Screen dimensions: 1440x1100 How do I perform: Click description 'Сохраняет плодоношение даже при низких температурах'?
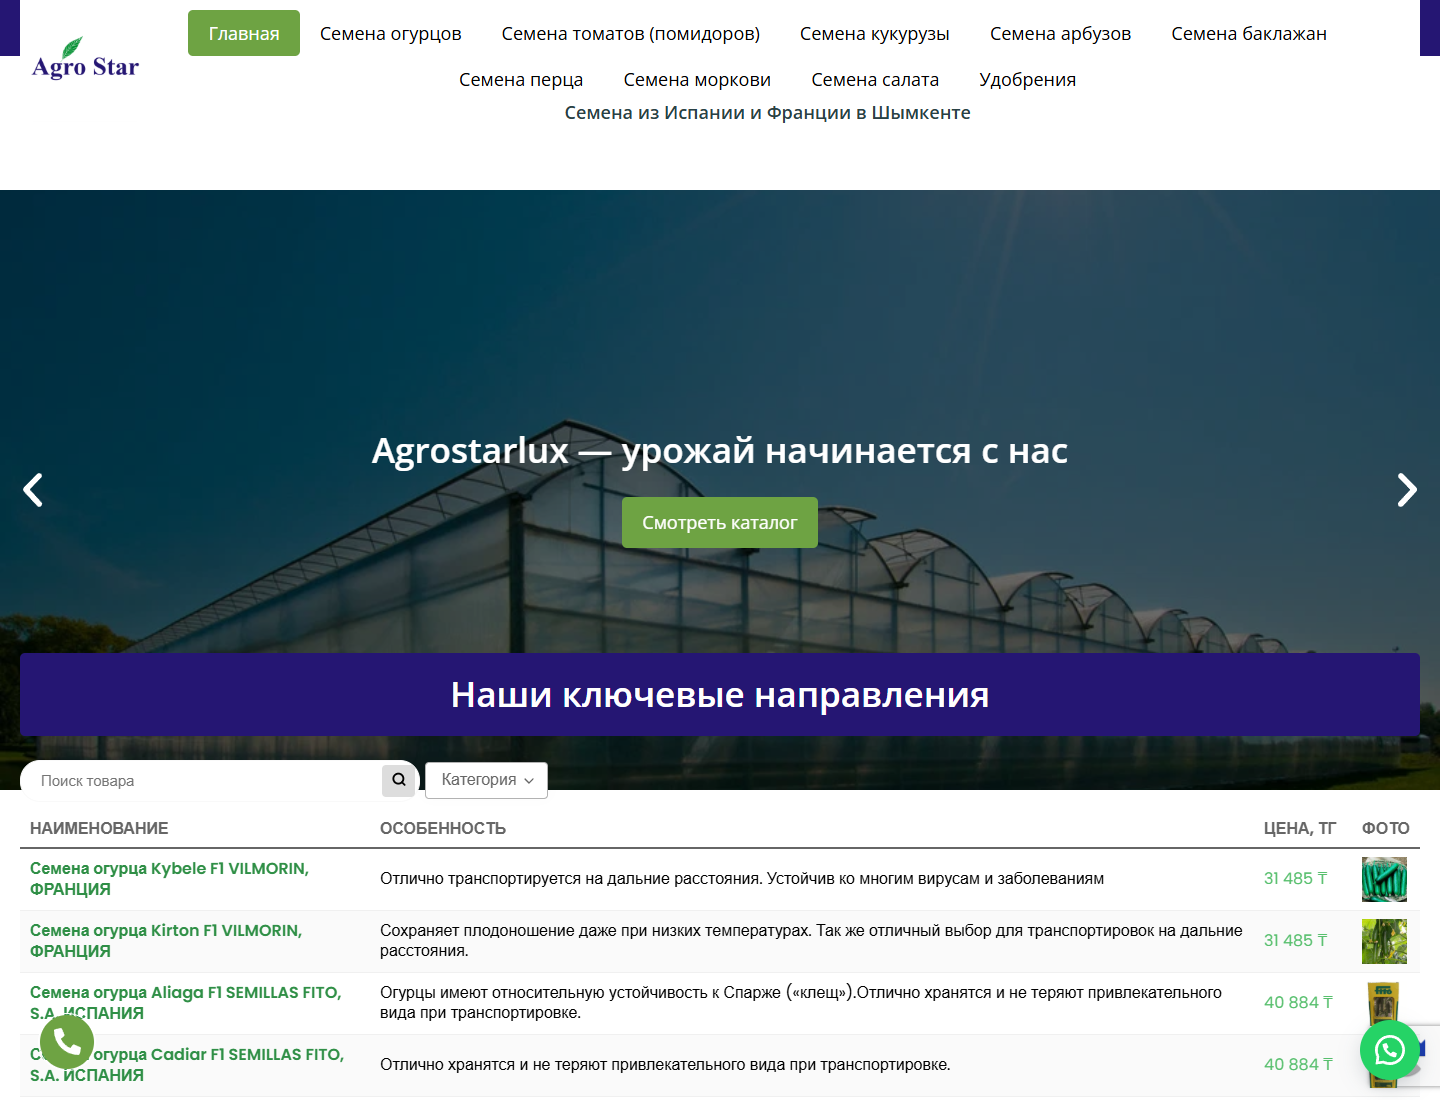[811, 940]
